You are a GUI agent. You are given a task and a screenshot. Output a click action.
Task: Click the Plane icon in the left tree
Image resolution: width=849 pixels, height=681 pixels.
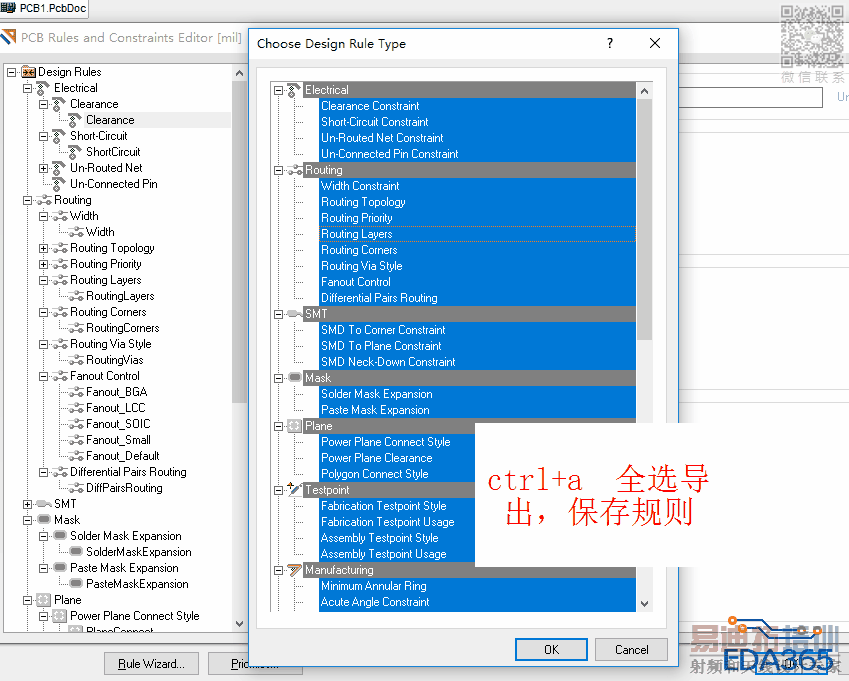pos(43,600)
